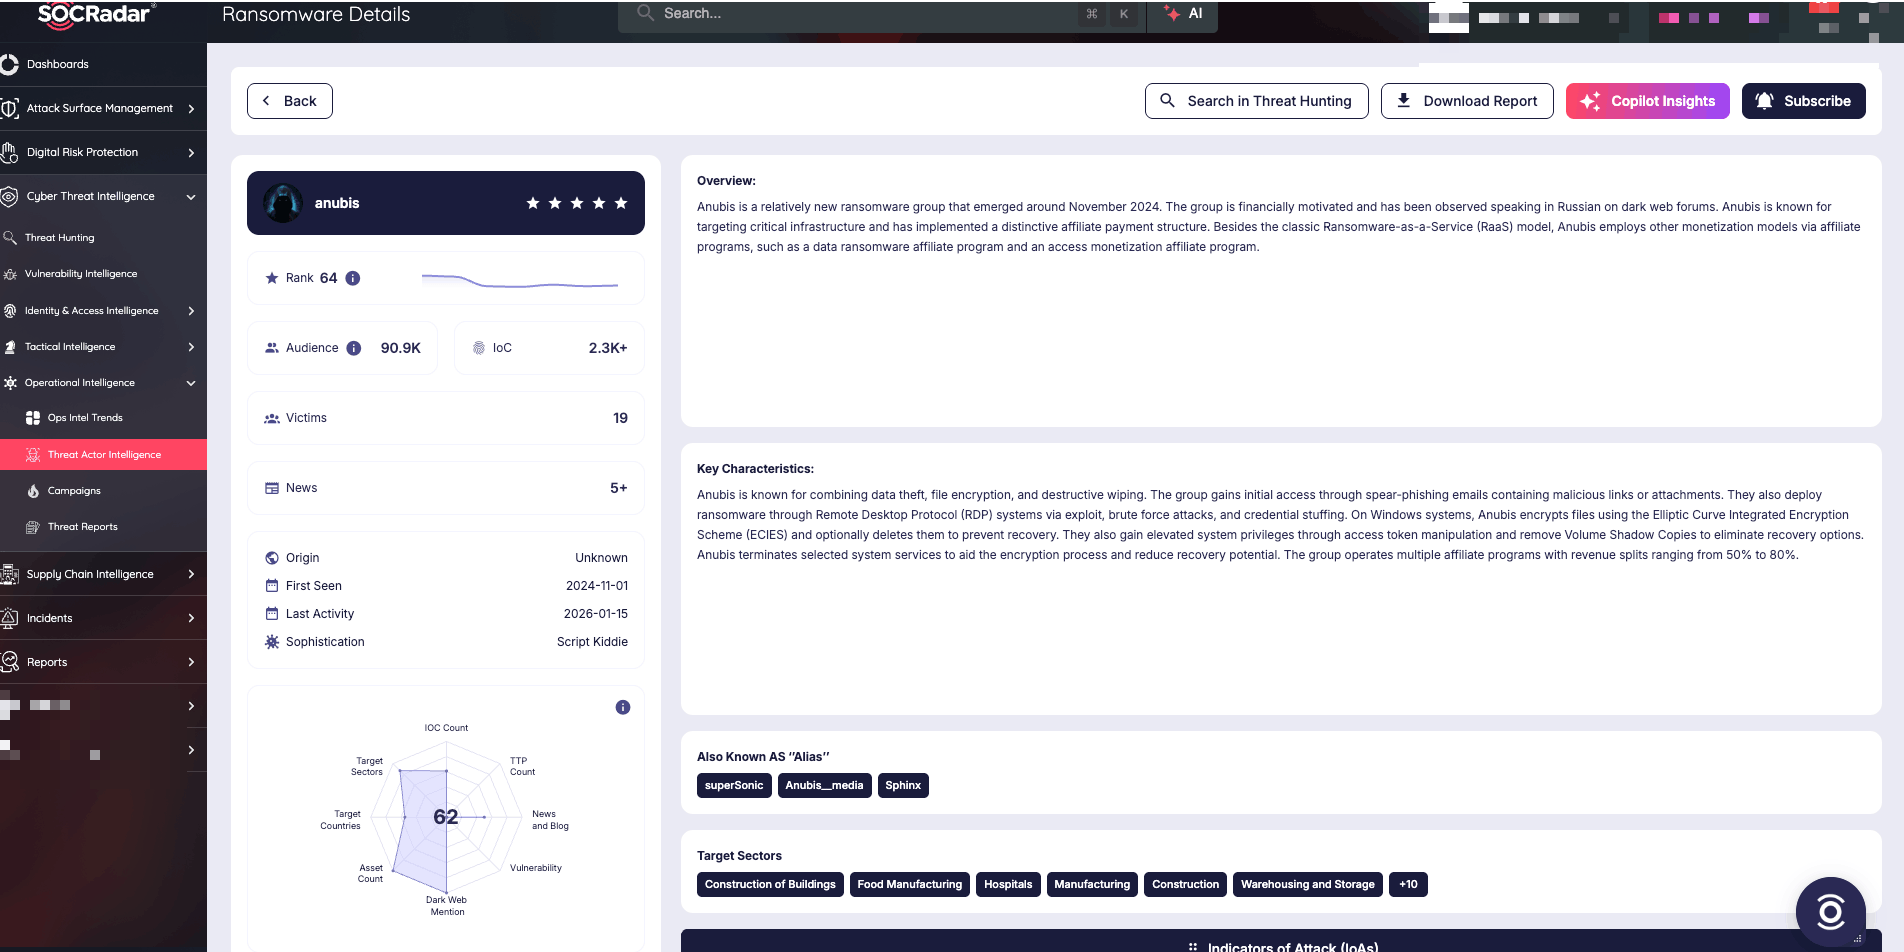The image size is (1904, 952).
Task: Open Copilot Insights
Action: [1648, 101]
